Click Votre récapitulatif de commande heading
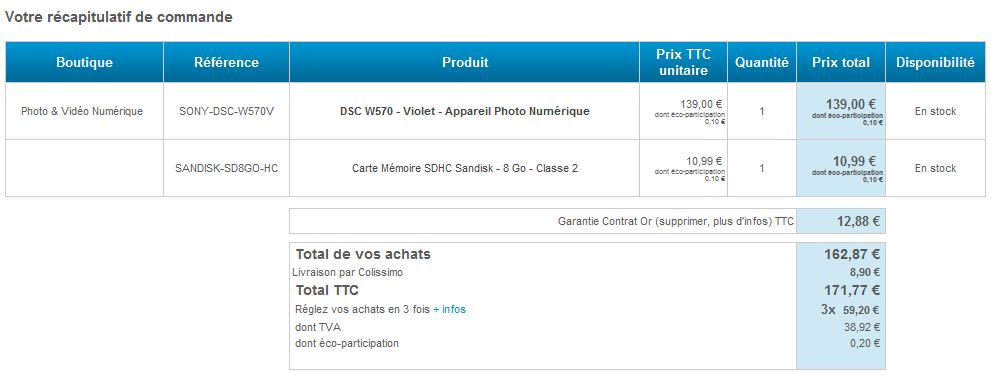Screen dimensions: 991x380 pyautogui.click(x=119, y=18)
